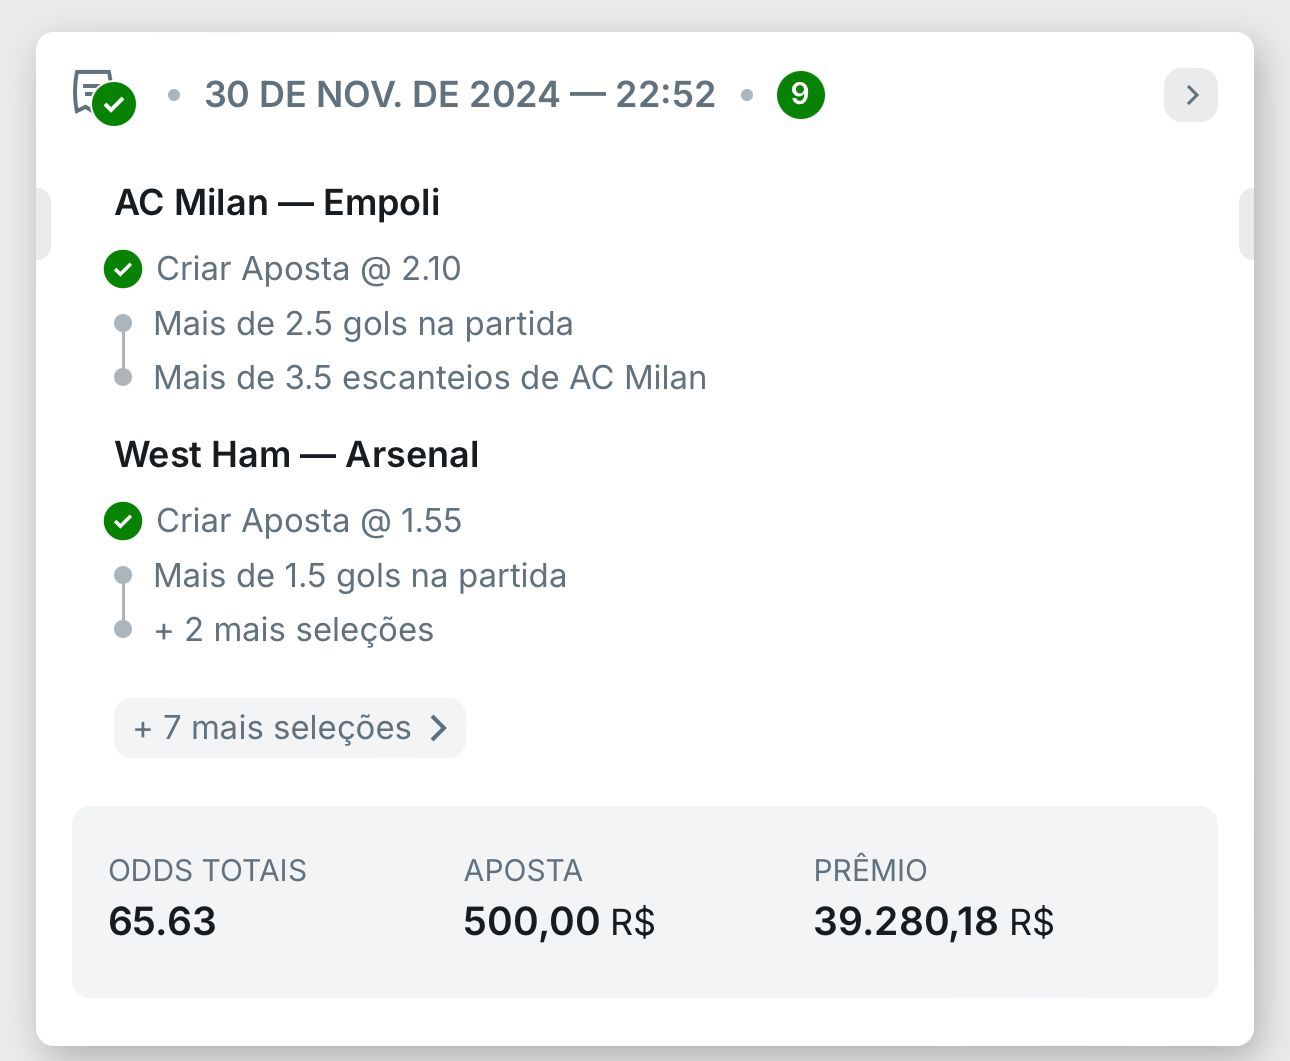Click the PRÊMIO amount 39.280,18 R$
This screenshot has height=1061, width=1290.
pyautogui.click(x=934, y=921)
